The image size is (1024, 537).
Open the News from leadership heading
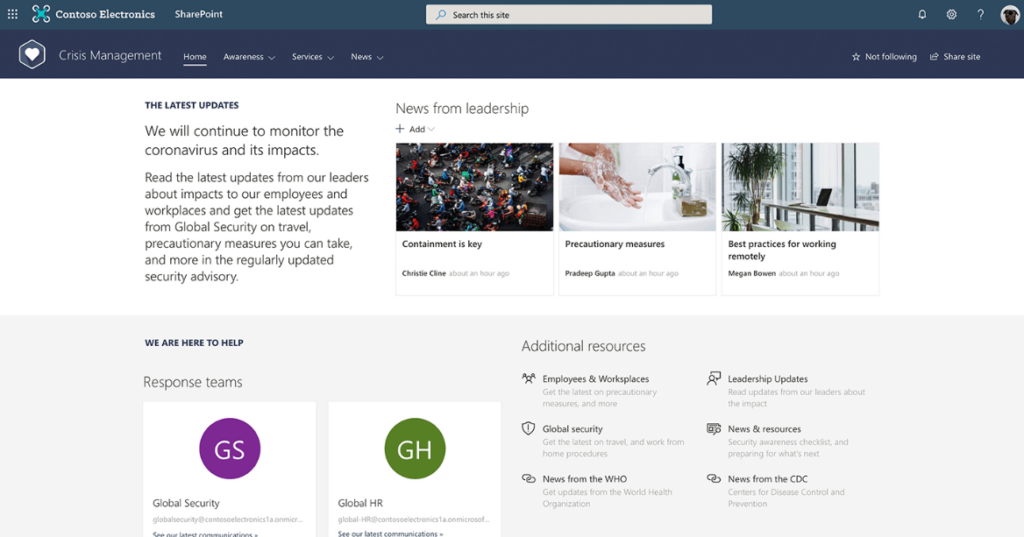tap(462, 108)
